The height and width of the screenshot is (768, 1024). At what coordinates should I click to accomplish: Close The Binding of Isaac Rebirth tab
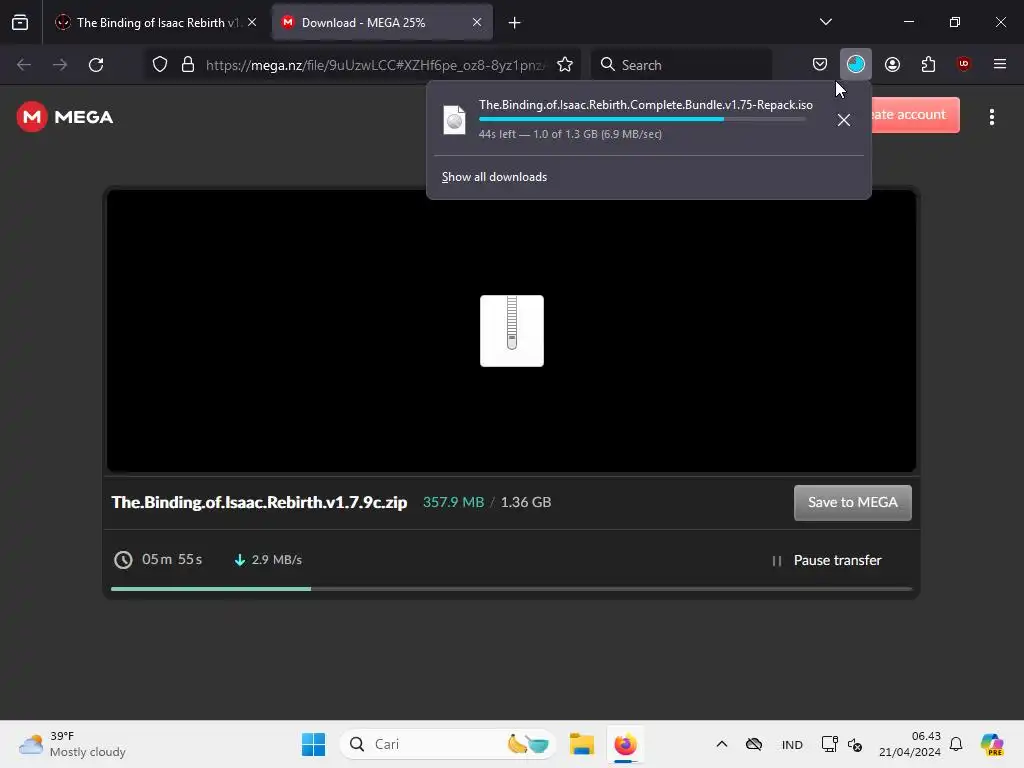tap(252, 22)
